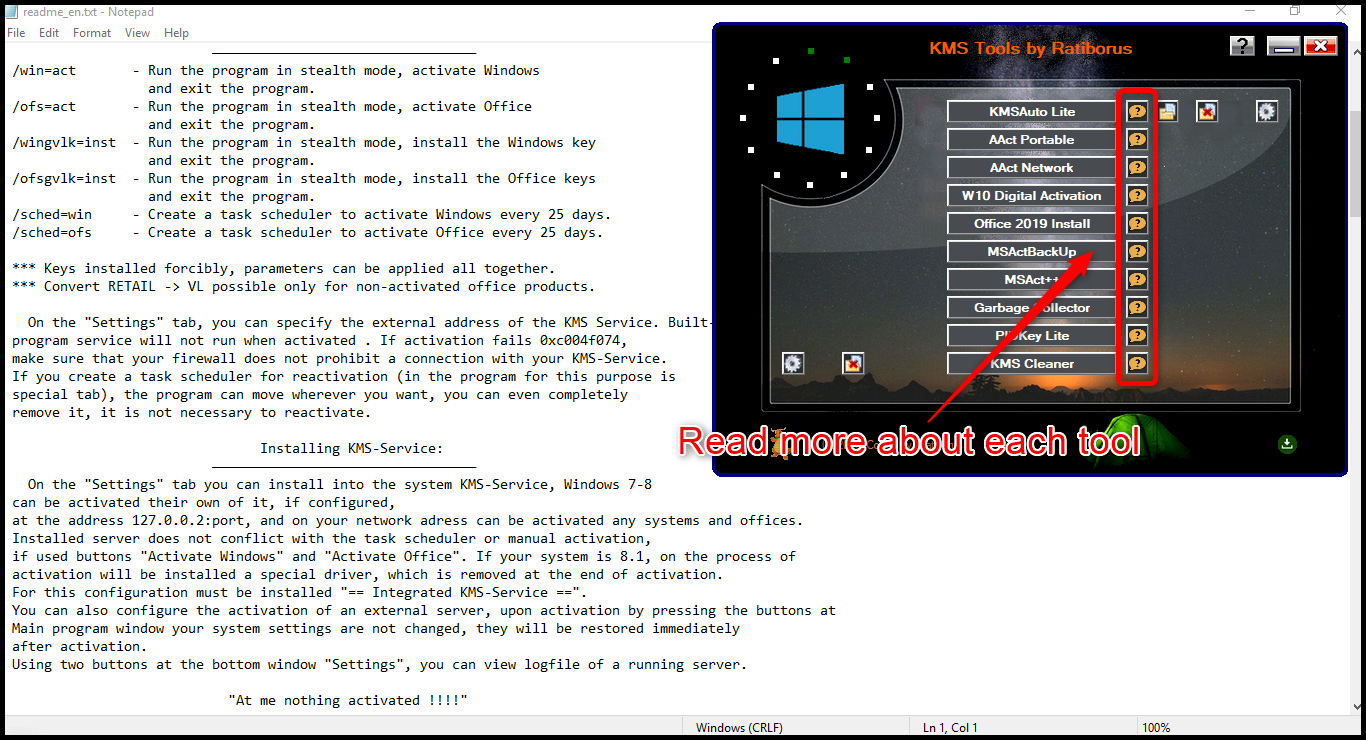Click "KMS Tools by Ratiborus" title text
This screenshot has width=1366, height=740.
[1031, 48]
